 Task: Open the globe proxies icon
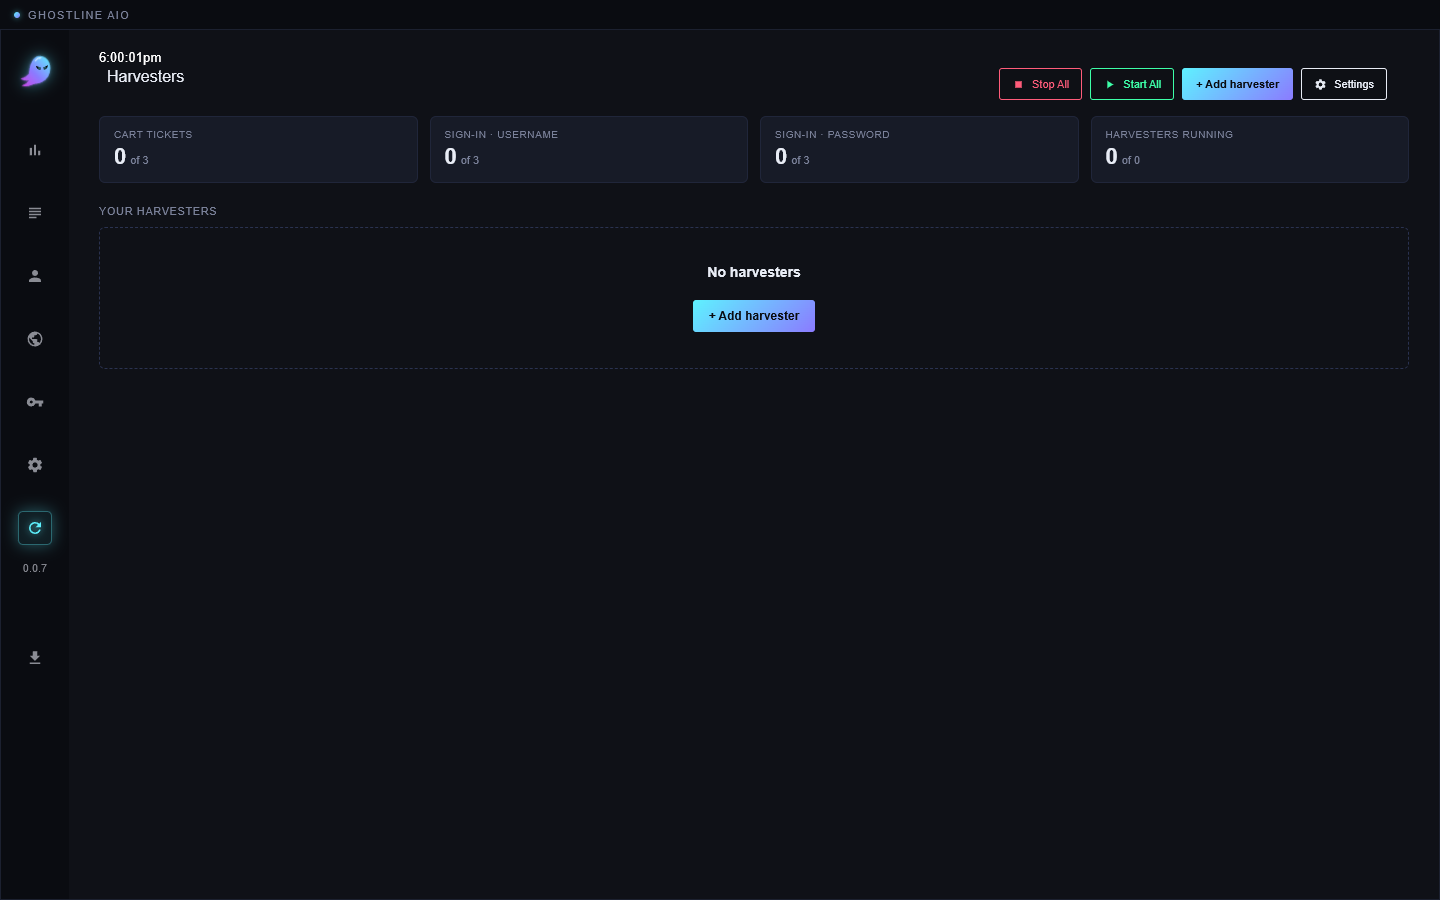[x=35, y=339]
